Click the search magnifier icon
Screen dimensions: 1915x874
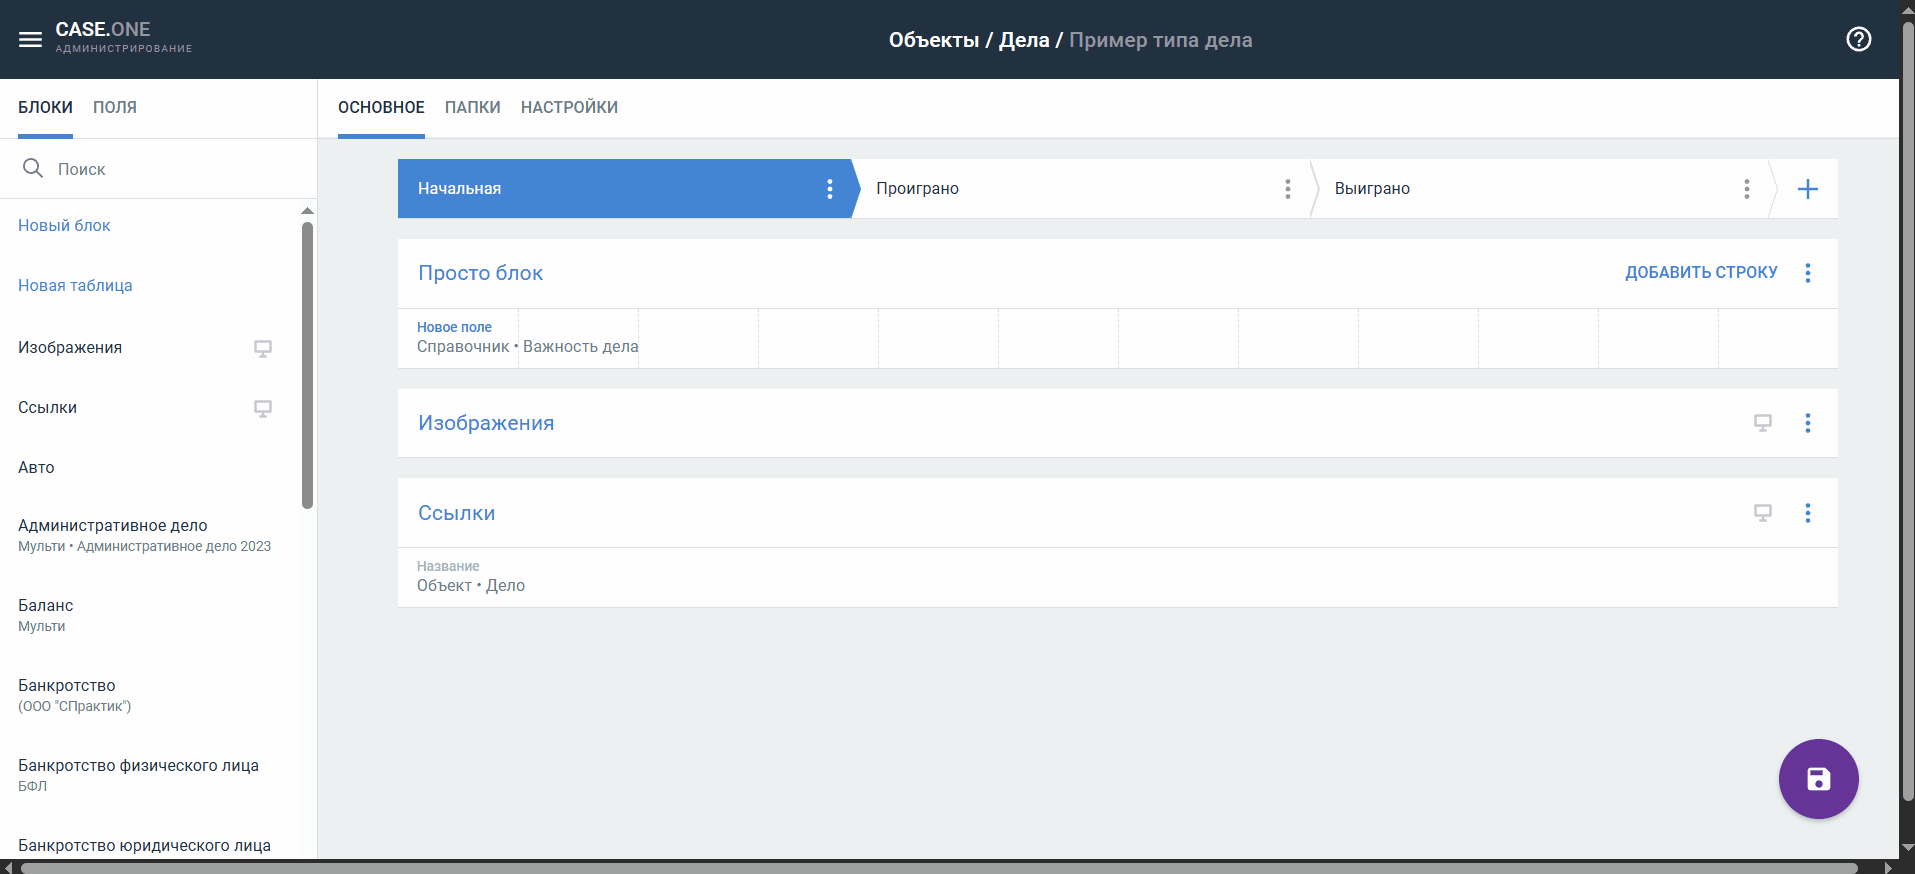(x=33, y=168)
